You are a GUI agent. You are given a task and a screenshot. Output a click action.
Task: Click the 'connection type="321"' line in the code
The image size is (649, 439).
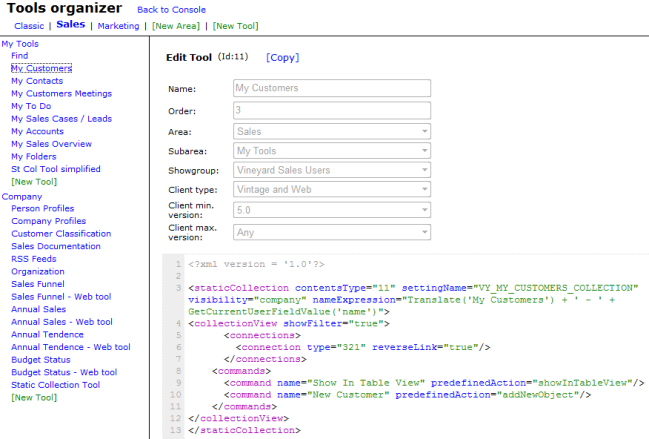363,347
